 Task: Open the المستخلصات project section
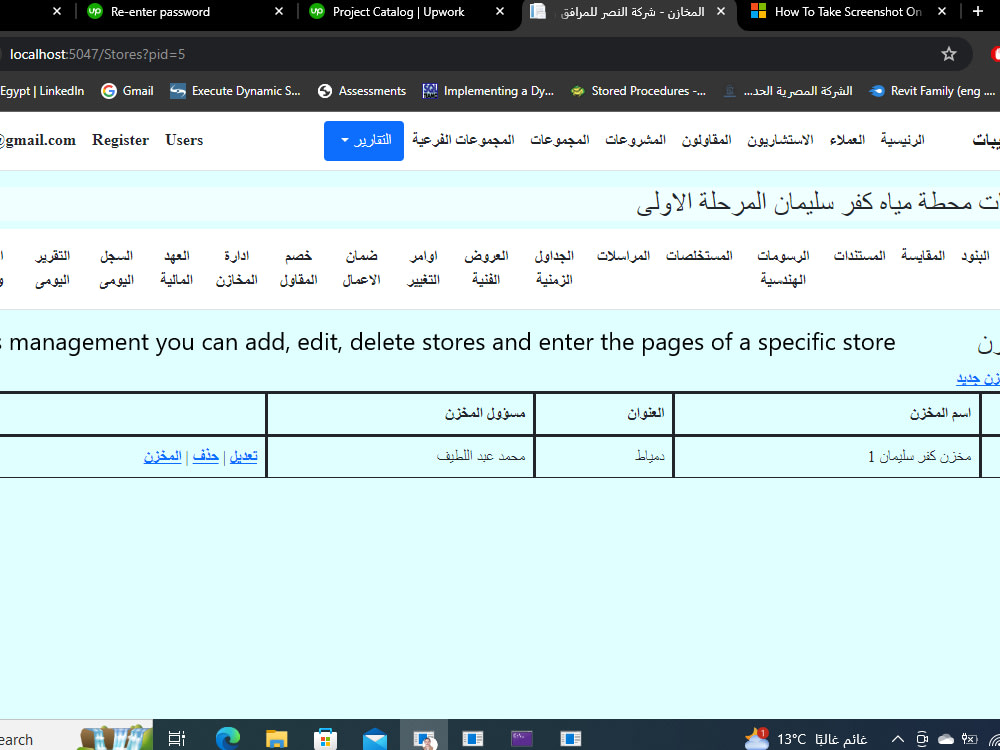coord(699,256)
